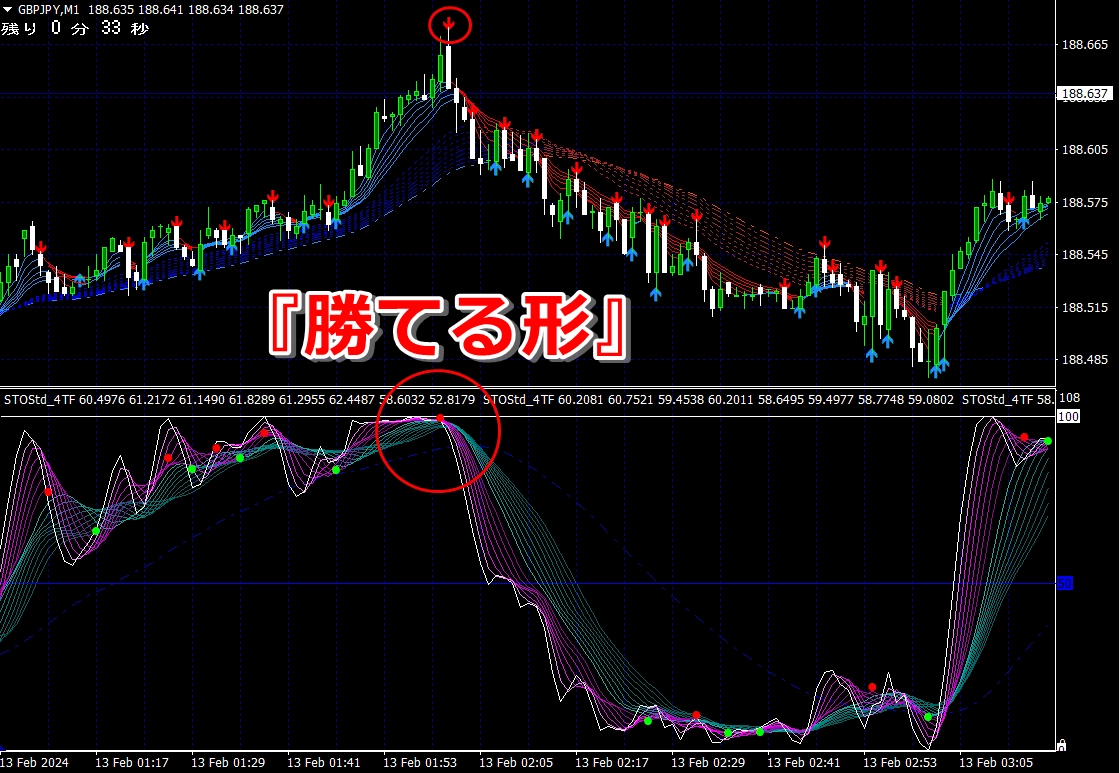
Task: Click the 13 Feb 2024 date label
Action: pyautogui.click(x=36, y=762)
